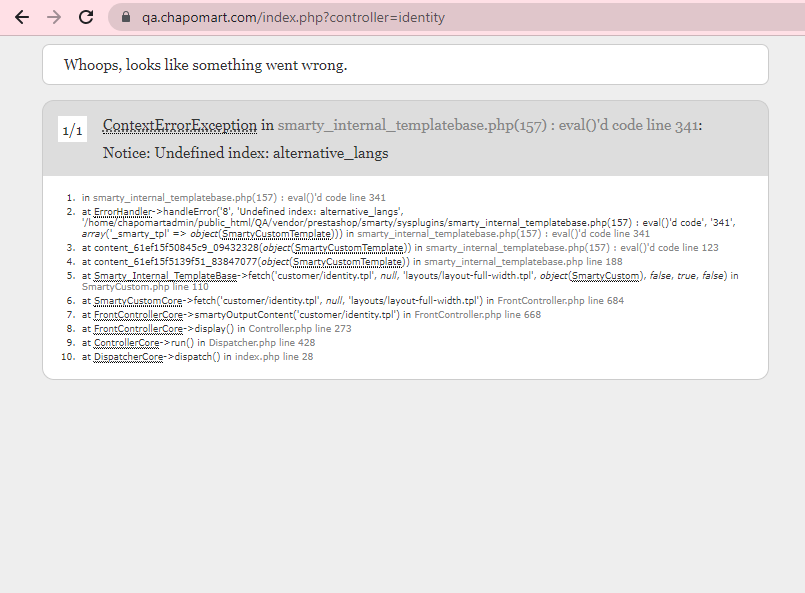Click the '/home/chapomartadmin/public_html/QA/vendor' path text
The height and width of the screenshot is (593, 805).
point(194,223)
